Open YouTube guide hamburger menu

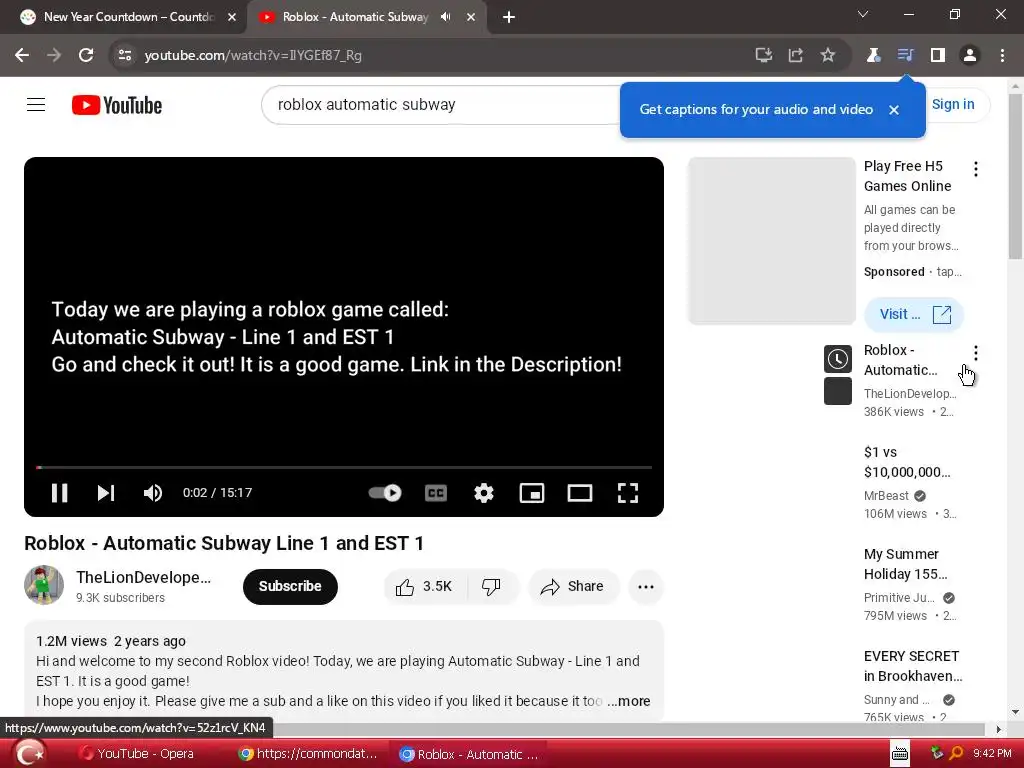[x=36, y=104]
